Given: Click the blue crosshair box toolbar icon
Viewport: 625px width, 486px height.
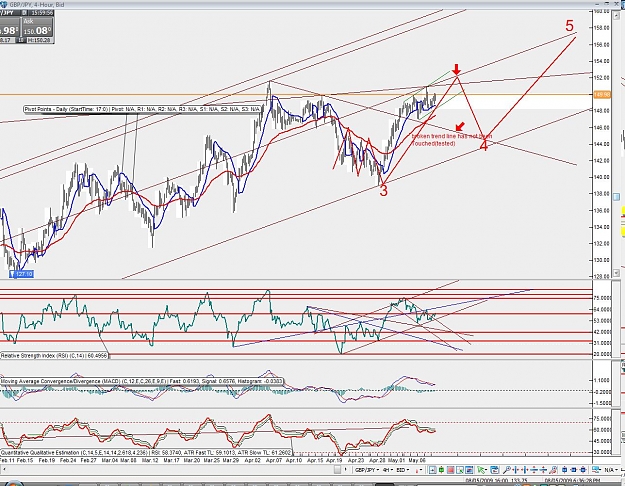Looking at the screenshot, I should [x=432, y=470].
